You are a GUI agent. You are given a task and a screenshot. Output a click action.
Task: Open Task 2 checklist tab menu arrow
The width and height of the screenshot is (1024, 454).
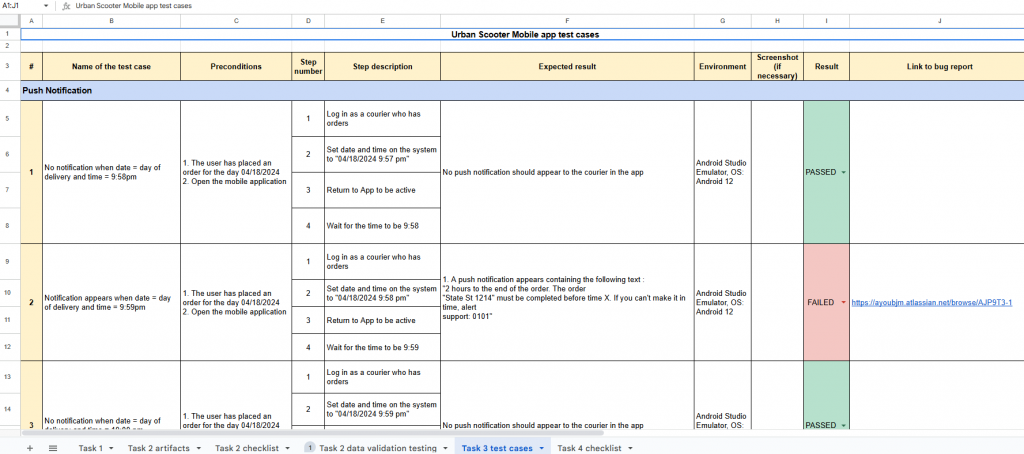[x=289, y=449]
